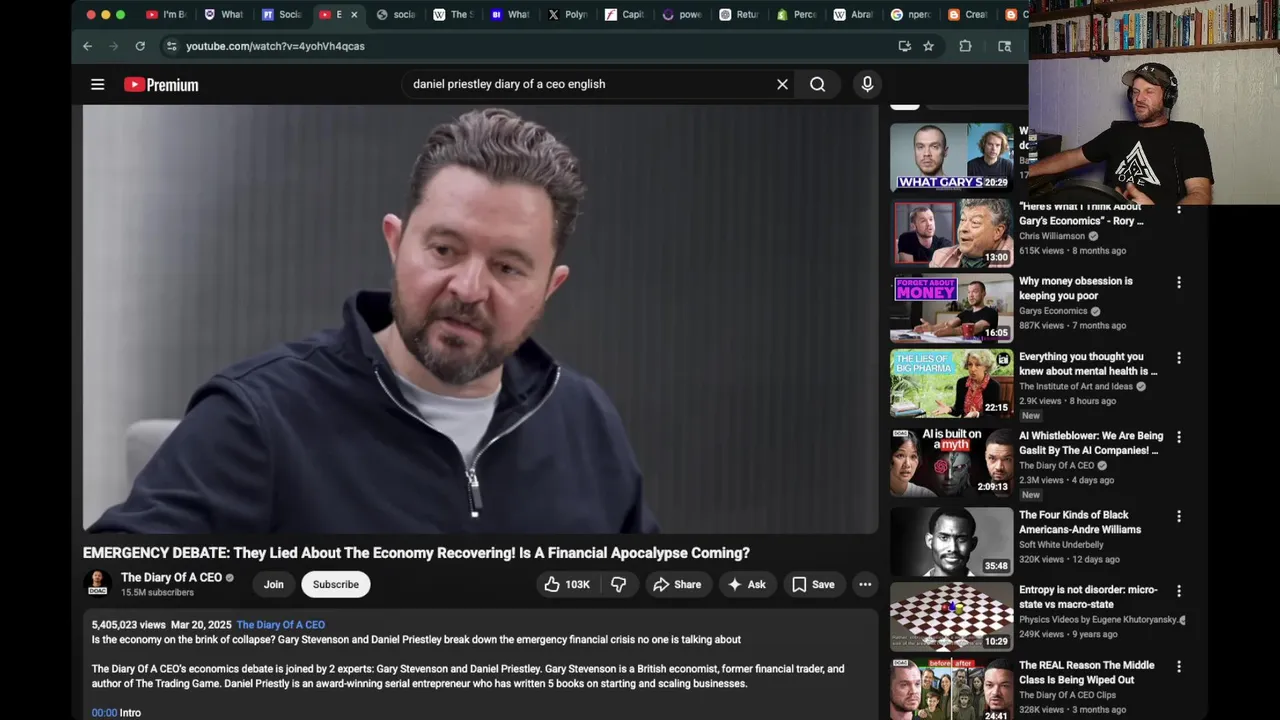Image resolution: width=1280 pixels, height=720 pixels.
Task: Go to YouTube Premium home logo
Action: (161, 85)
